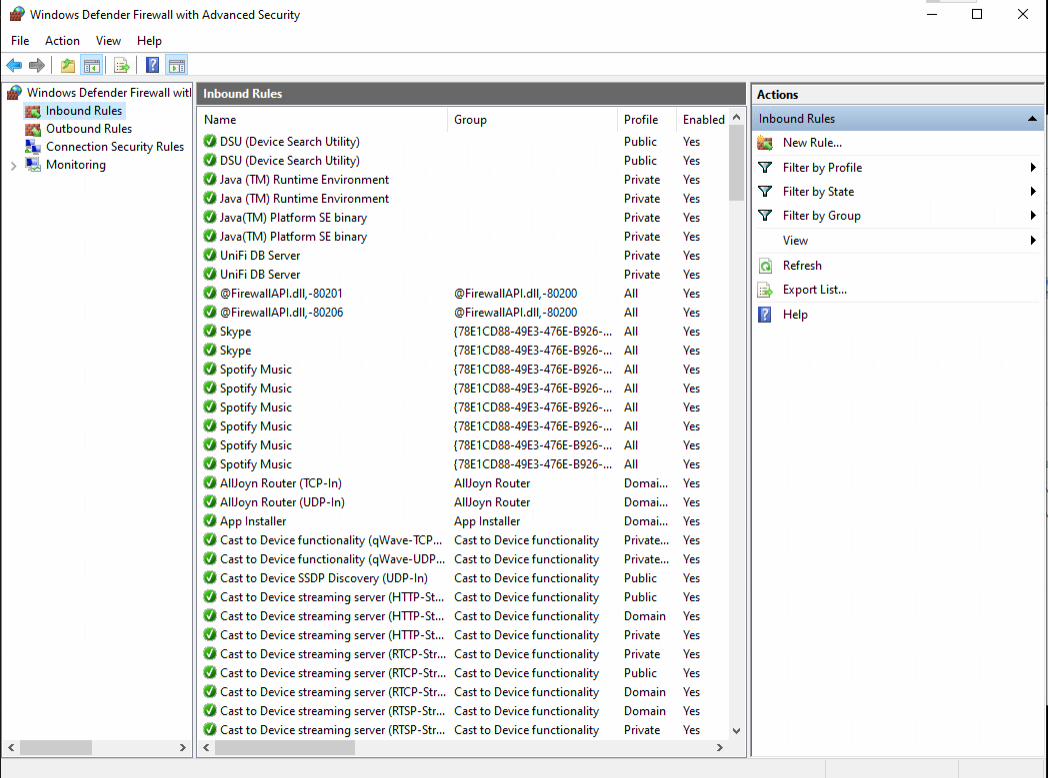Click the Inbound Rules center pane header
This screenshot has height=778, width=1048.
pyautogui.click(x=471, y=94)
